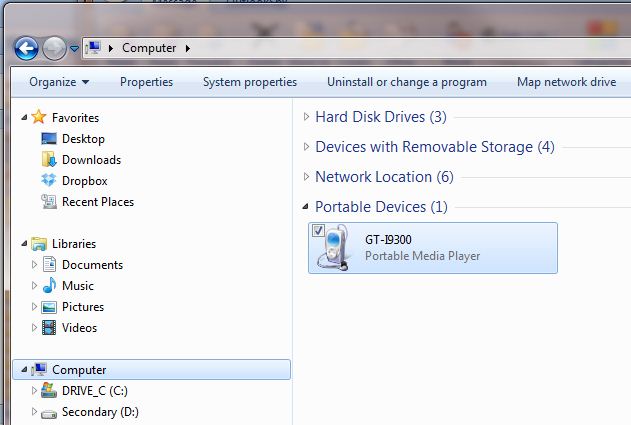
Task: Click the Downloads folder icon
Action: click(49, 159)
